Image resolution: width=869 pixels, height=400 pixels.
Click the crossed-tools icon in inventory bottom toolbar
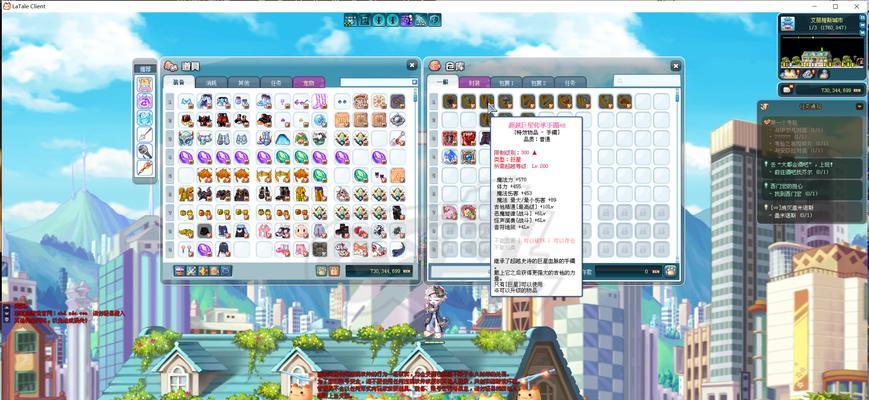point(191,271)
